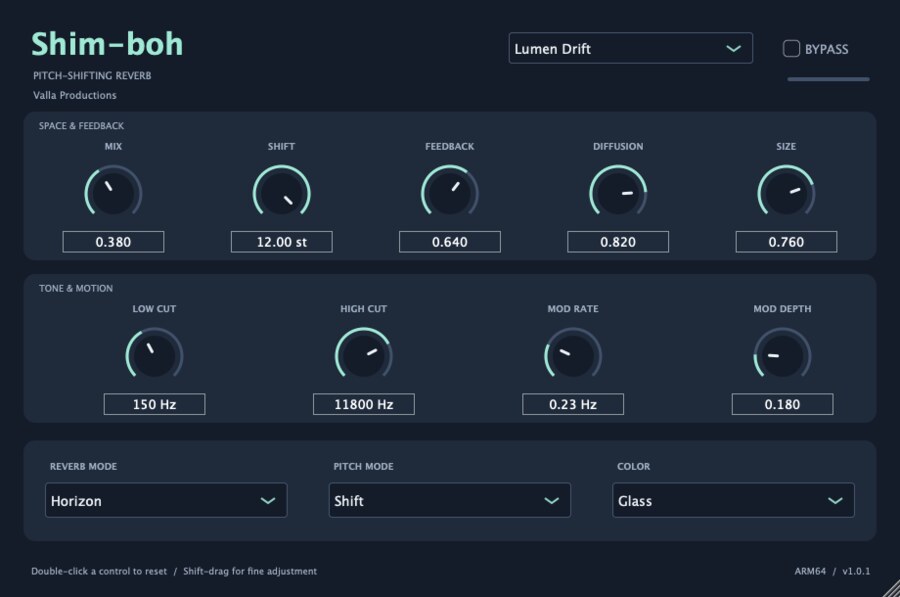Click the PITCH MODE label

tap(363, 466)
